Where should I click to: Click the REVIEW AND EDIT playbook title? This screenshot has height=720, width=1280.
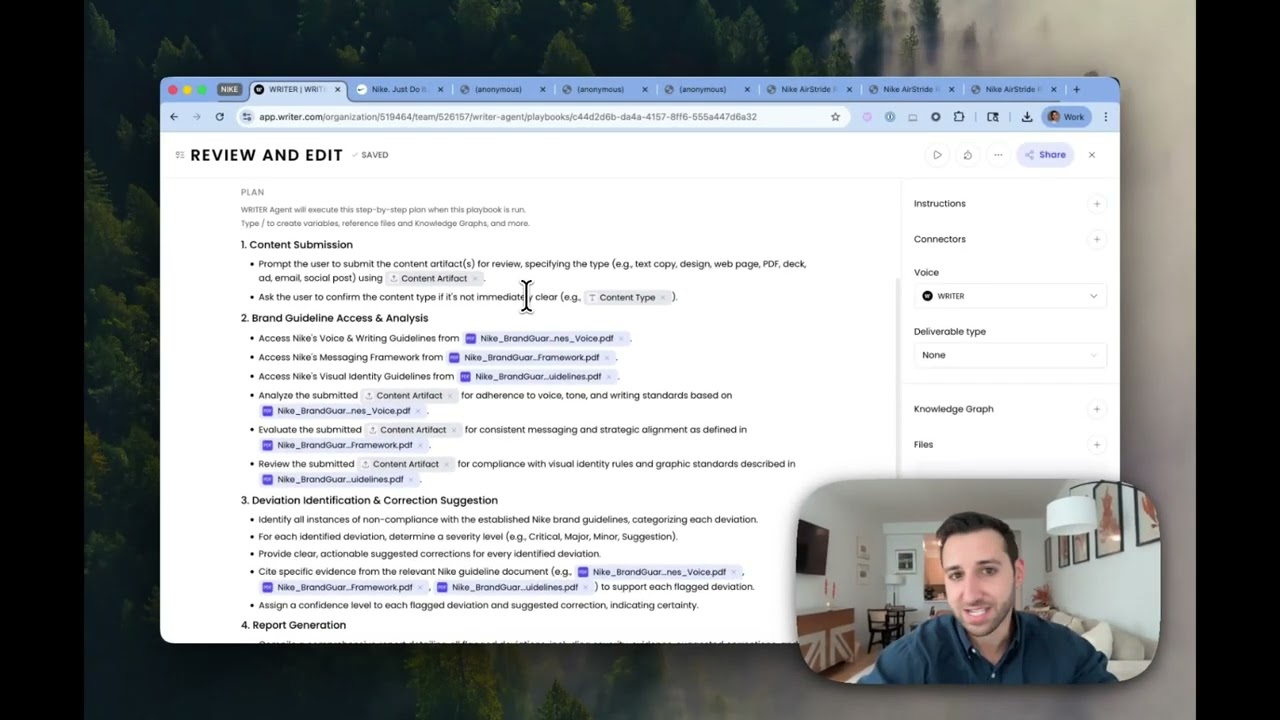coord(266,155)
